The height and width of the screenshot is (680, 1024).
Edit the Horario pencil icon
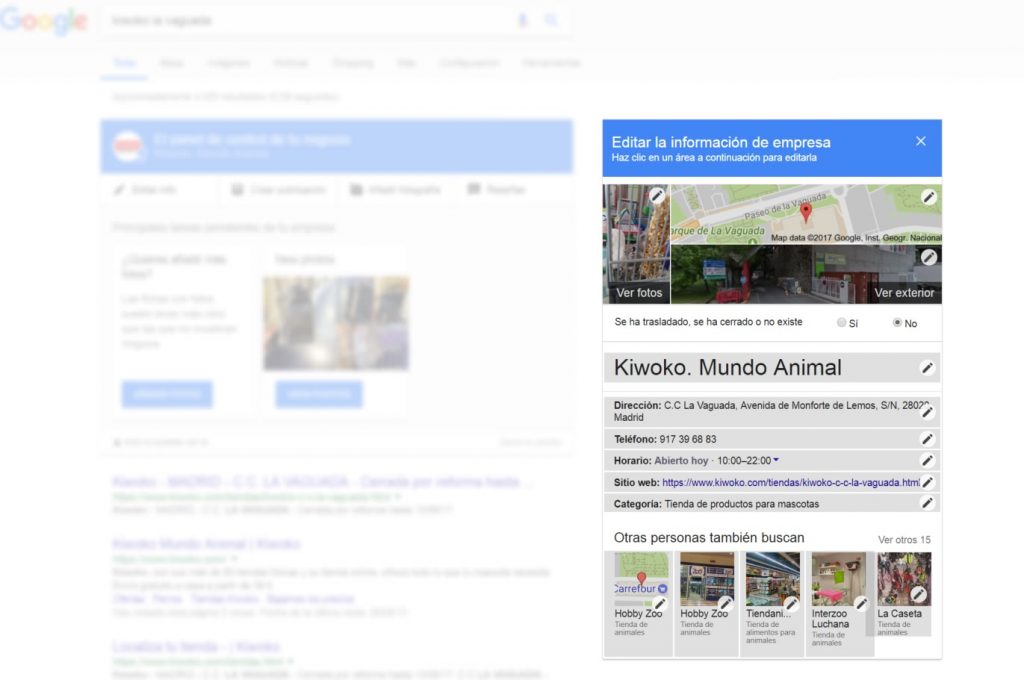(x=927, y=461)
